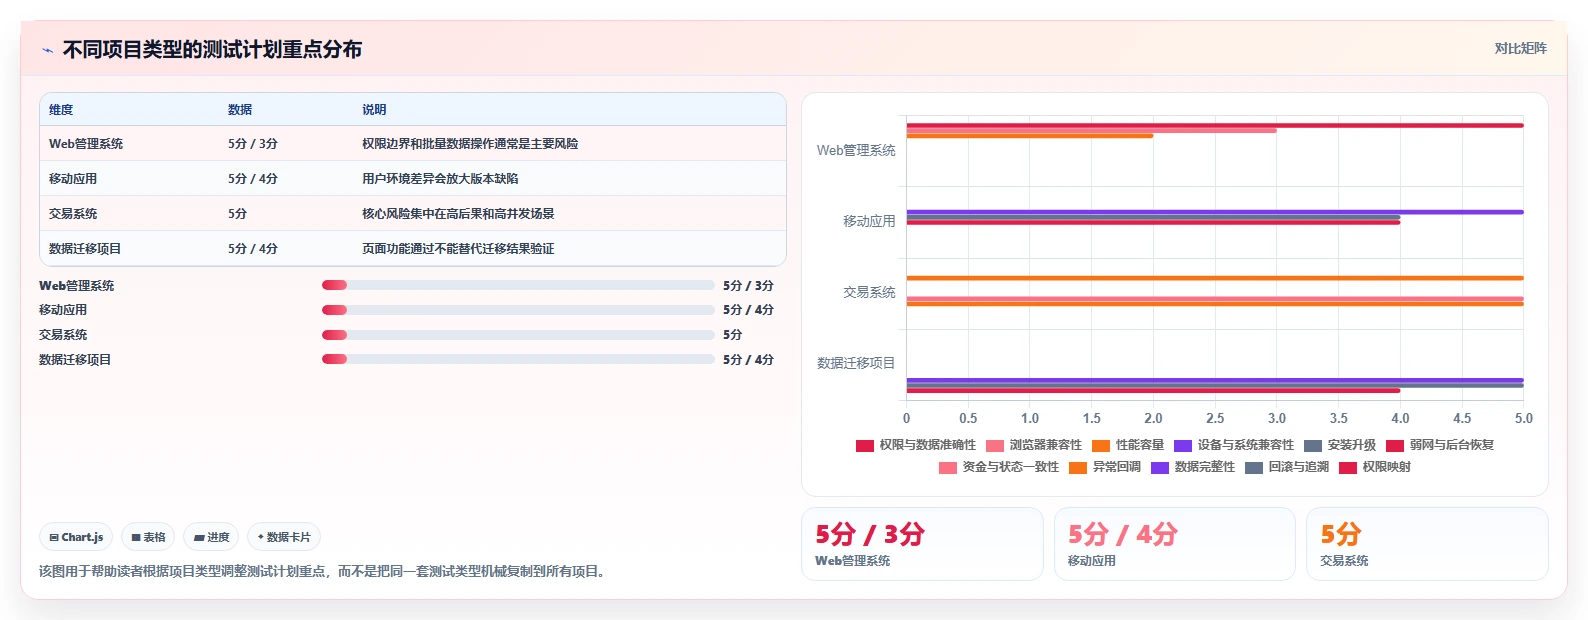Open the 5分 / 4分 移动应用 data card

tap(1175, 544)
